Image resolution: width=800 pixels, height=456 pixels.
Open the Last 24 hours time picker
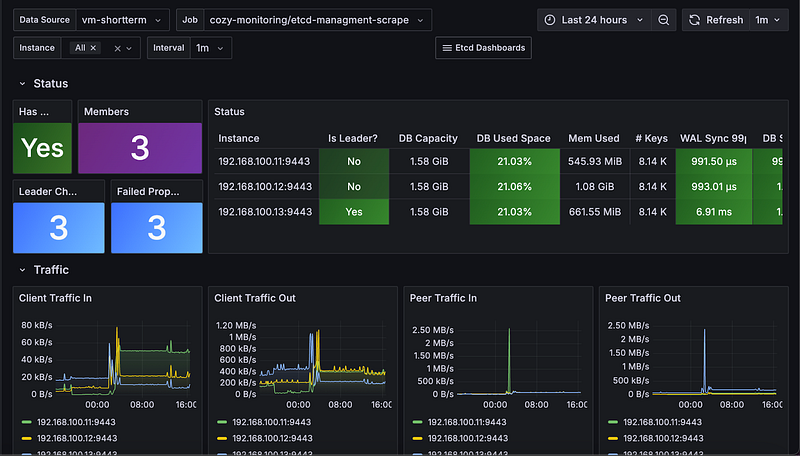[x=594, y=20]
